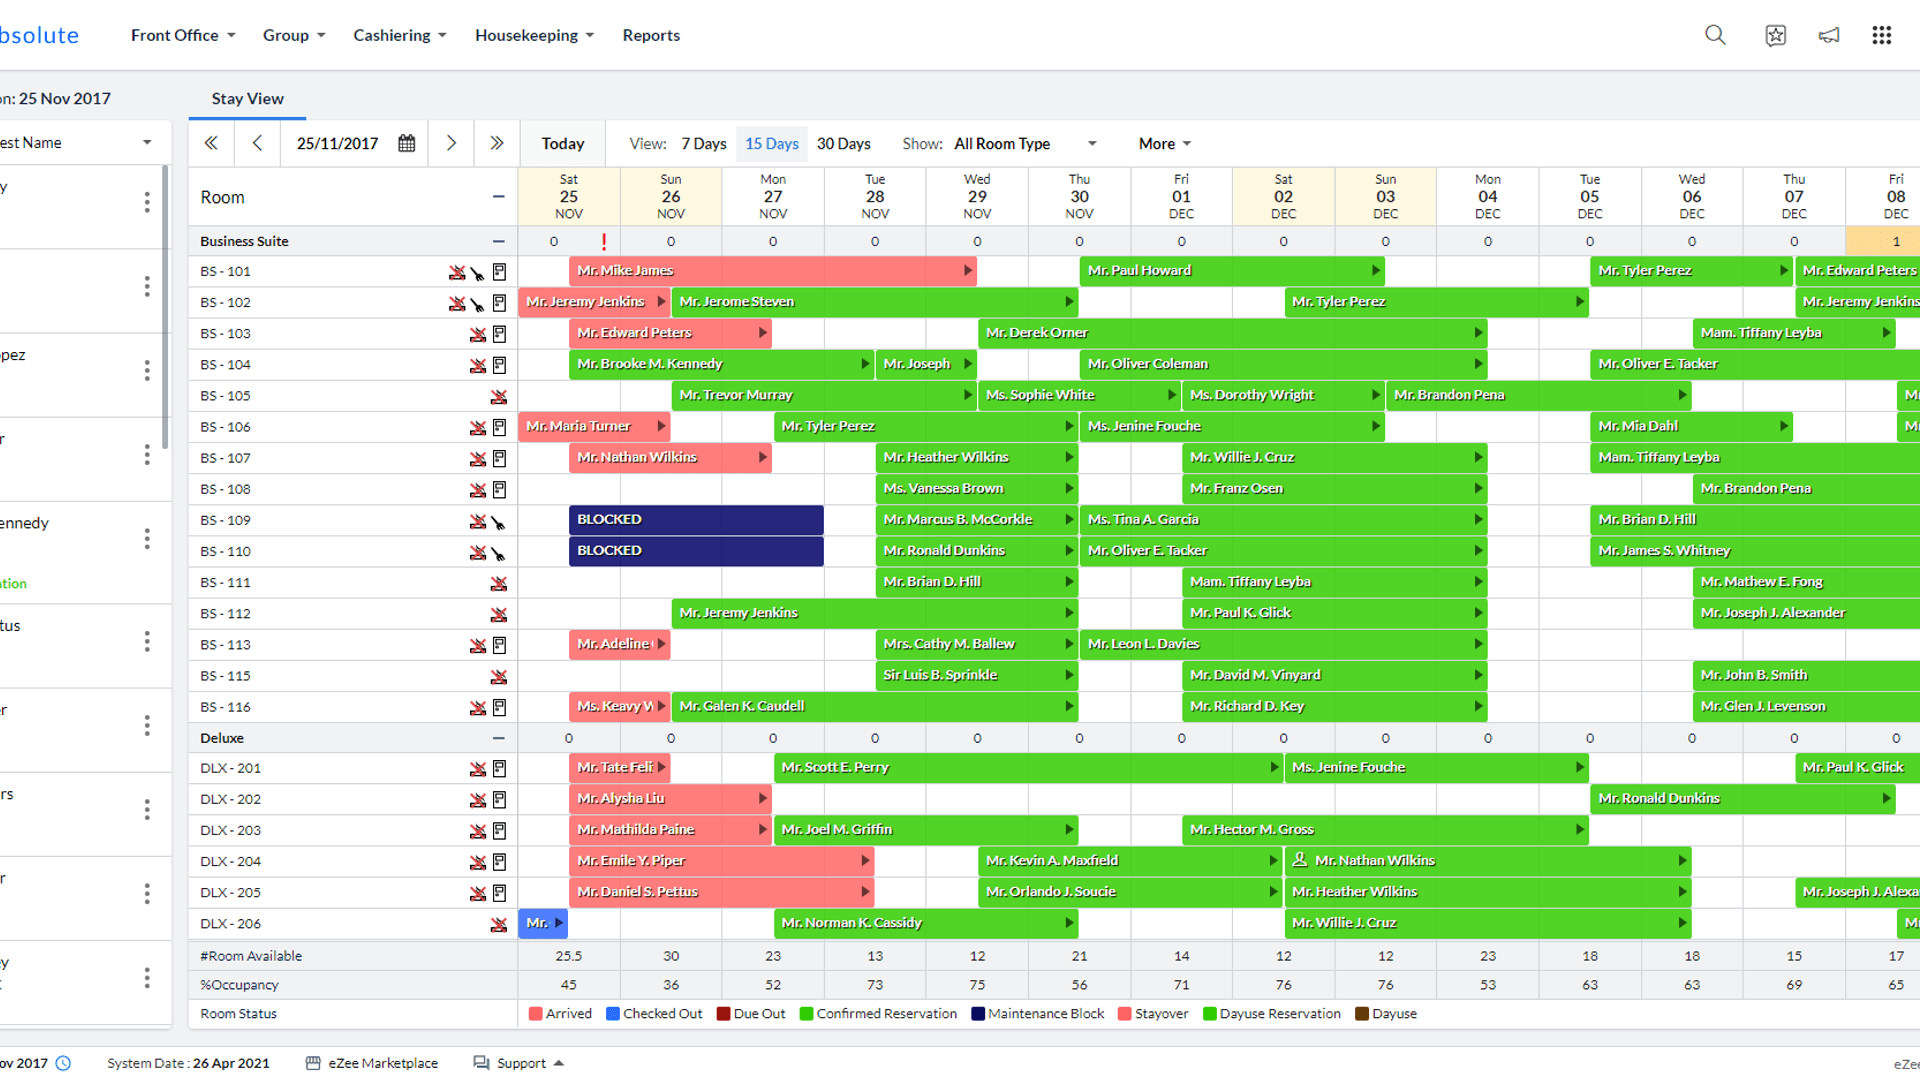Viewport: 1920px width, 1080px height.
Task: Expand the More dropdown
Action: tap(1164, 143)
